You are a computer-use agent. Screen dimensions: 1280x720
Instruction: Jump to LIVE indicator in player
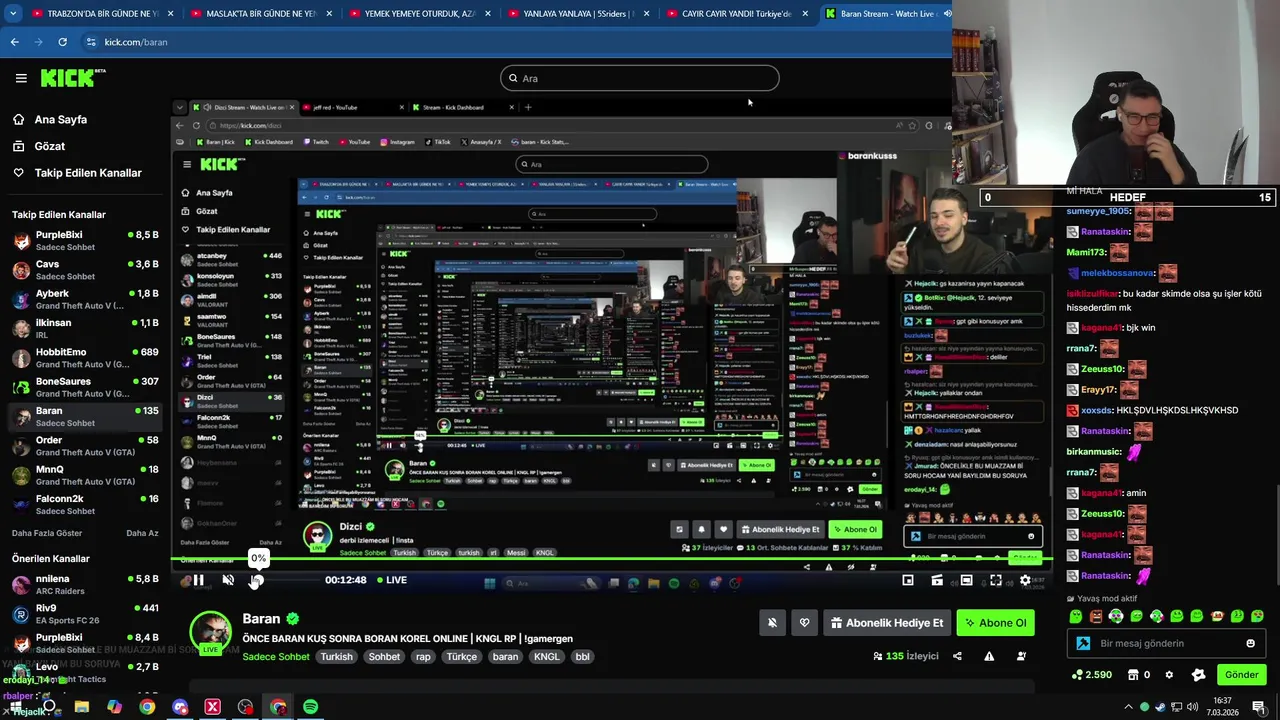(391, 580)
